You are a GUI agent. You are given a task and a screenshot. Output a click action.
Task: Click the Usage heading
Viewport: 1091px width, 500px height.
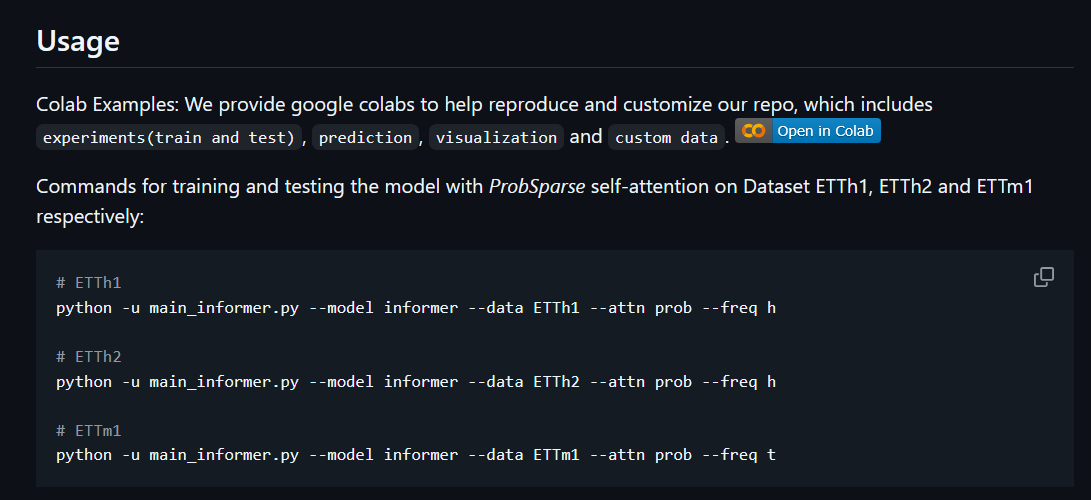tap(78, 41)
